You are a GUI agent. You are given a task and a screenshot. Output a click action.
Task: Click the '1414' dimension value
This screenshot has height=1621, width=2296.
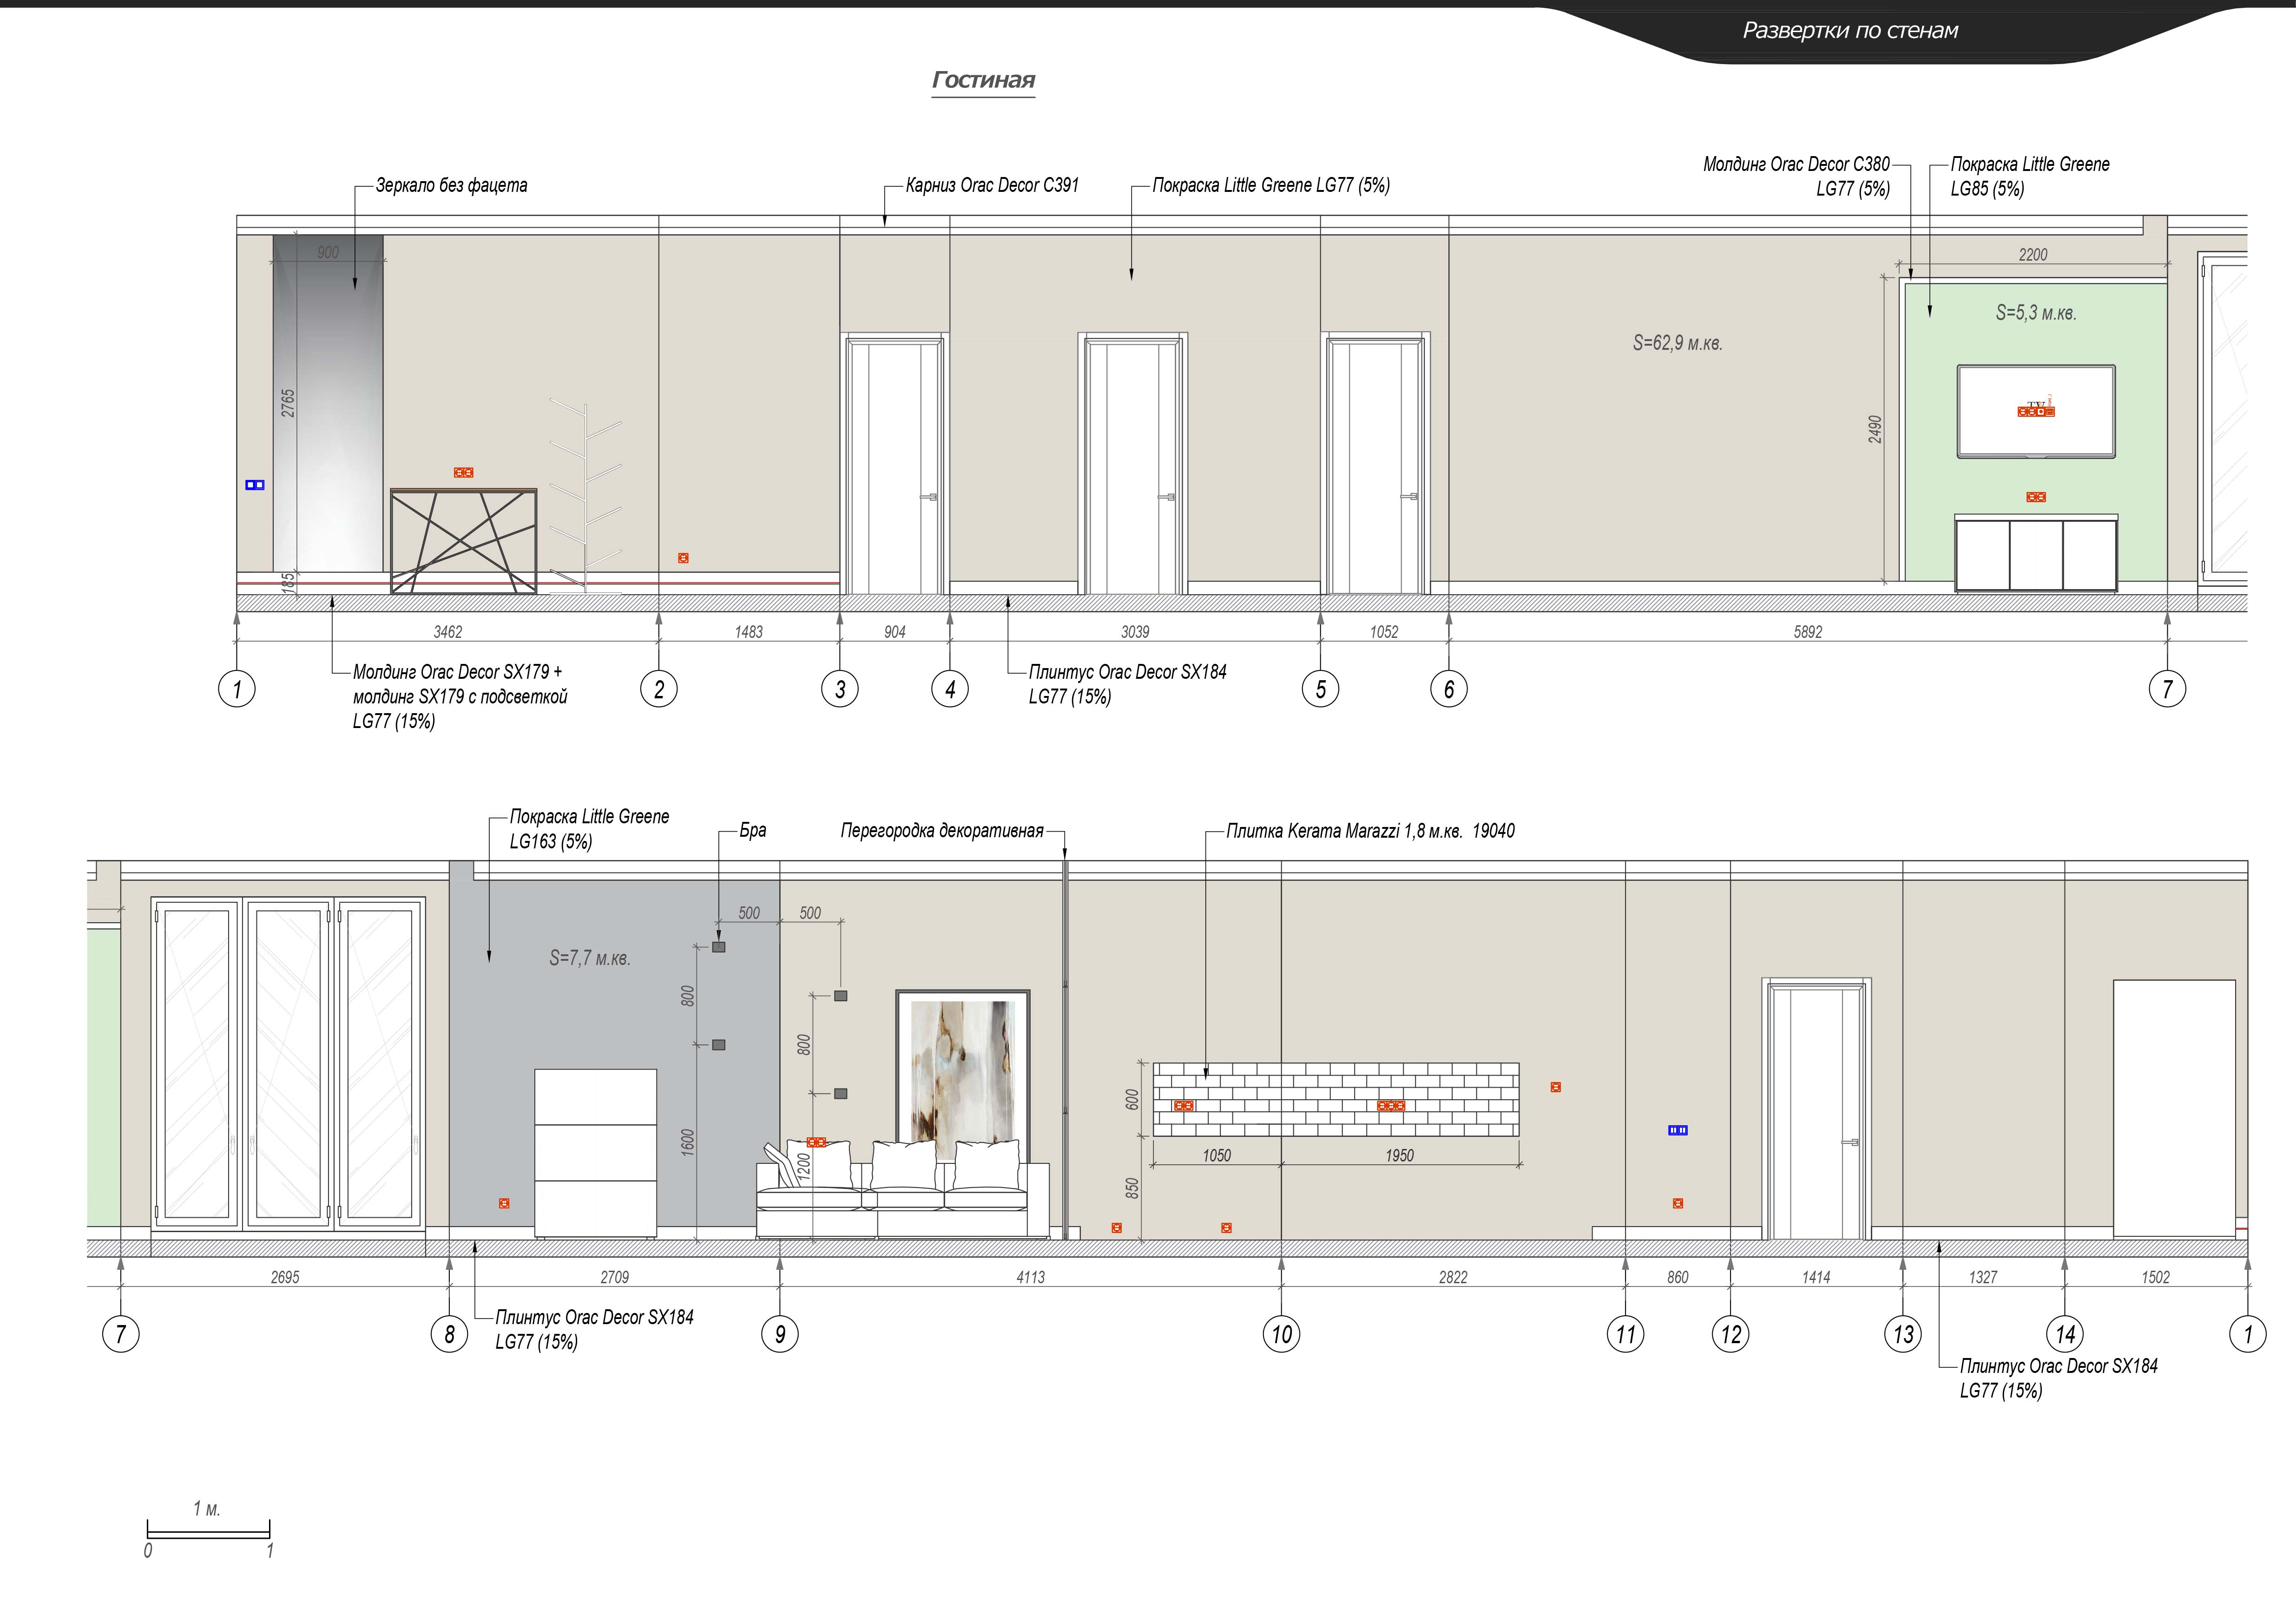[1817, 1277]
